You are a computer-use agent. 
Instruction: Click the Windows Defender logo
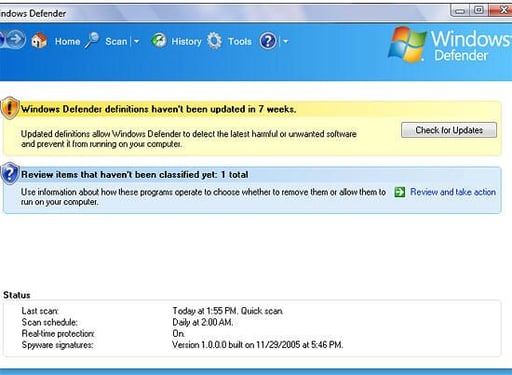click(x=450, y=45)
